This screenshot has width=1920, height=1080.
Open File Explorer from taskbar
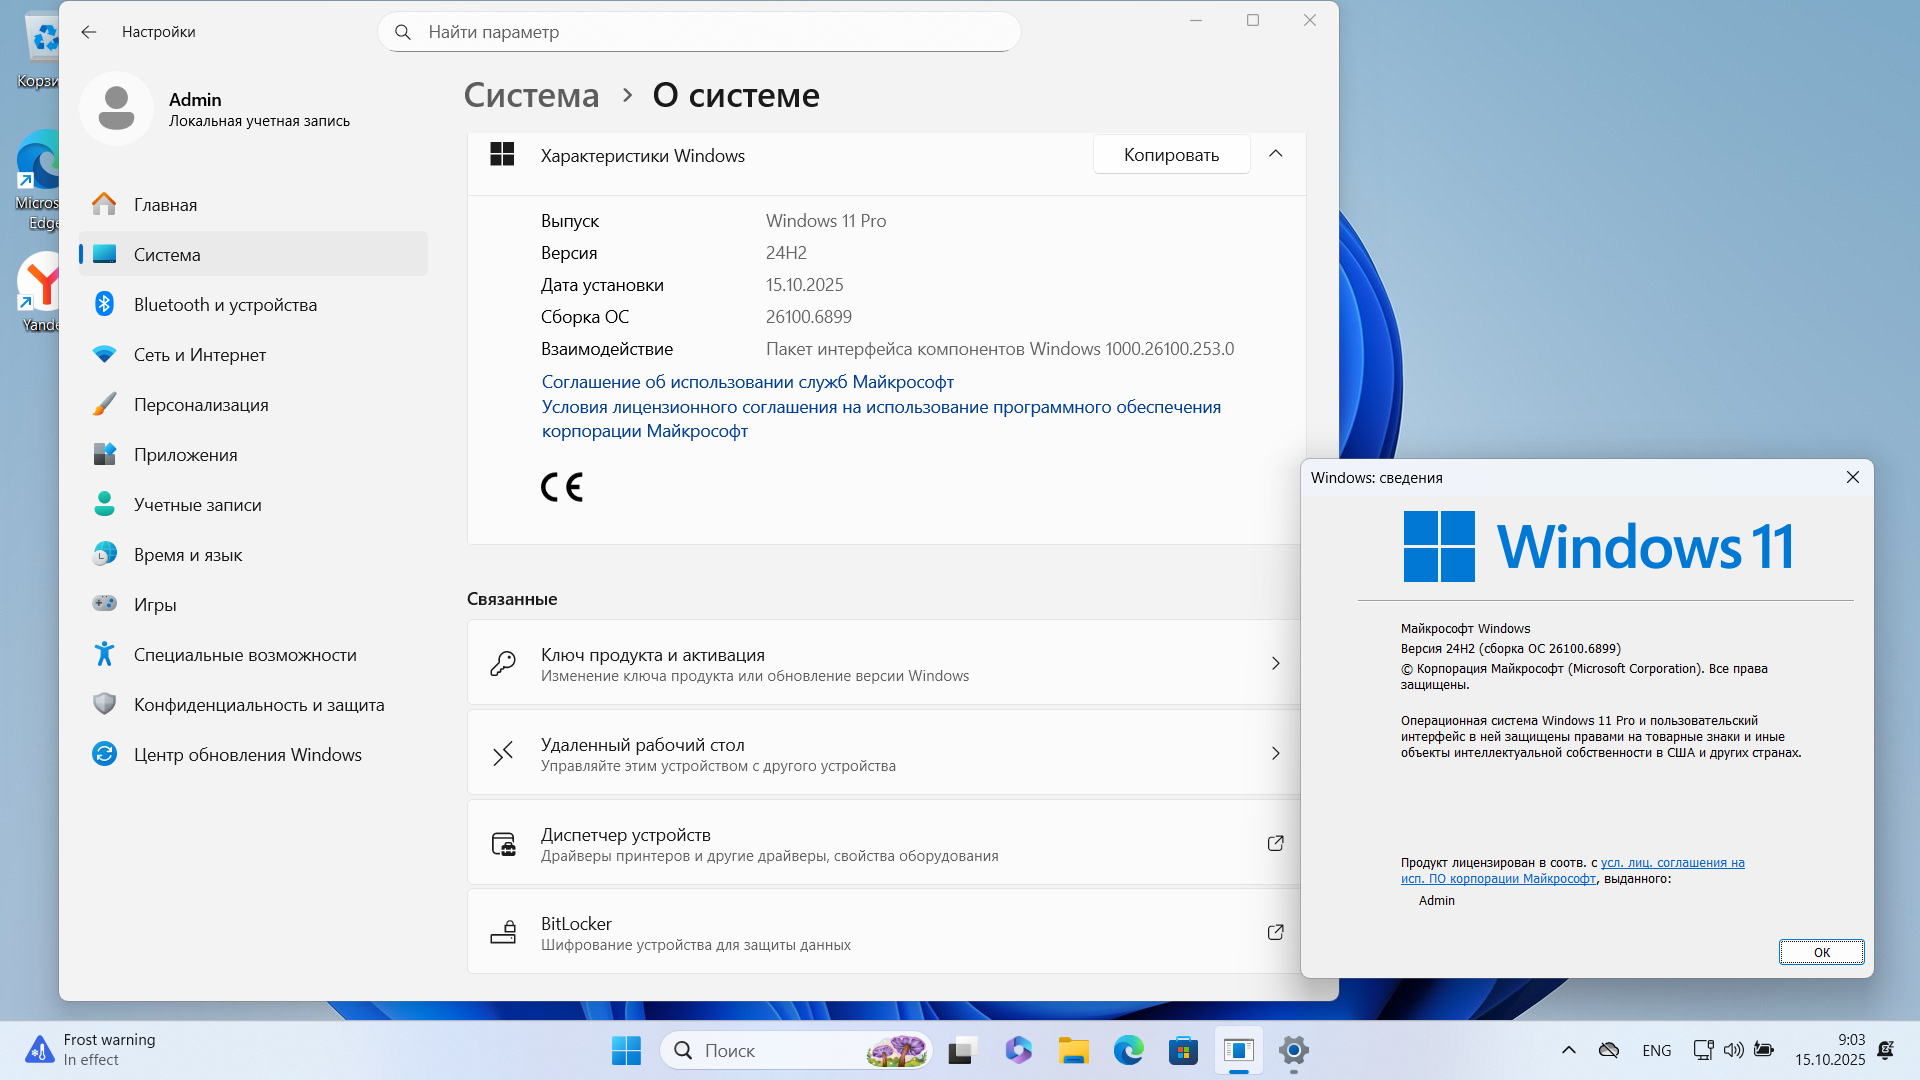(1074, 1051)
